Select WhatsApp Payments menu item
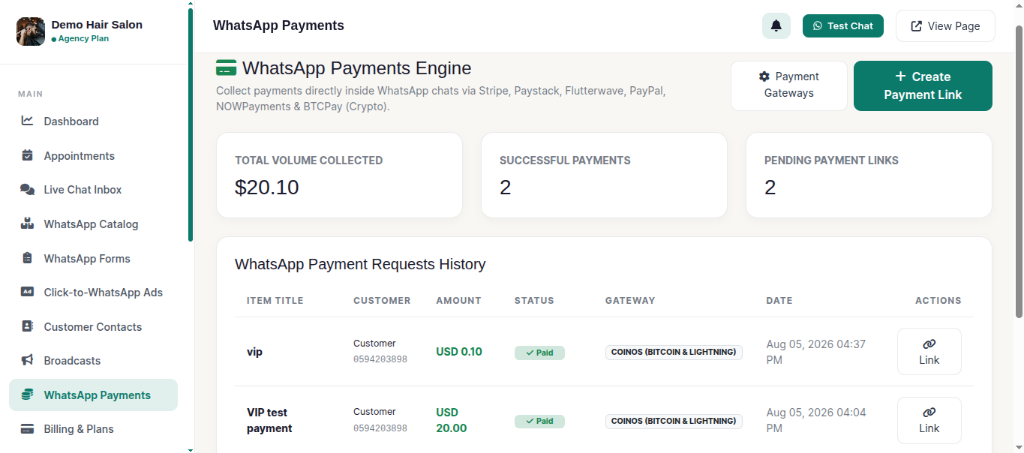Screen dimensions: 1024x453 (x=93, y=395)
